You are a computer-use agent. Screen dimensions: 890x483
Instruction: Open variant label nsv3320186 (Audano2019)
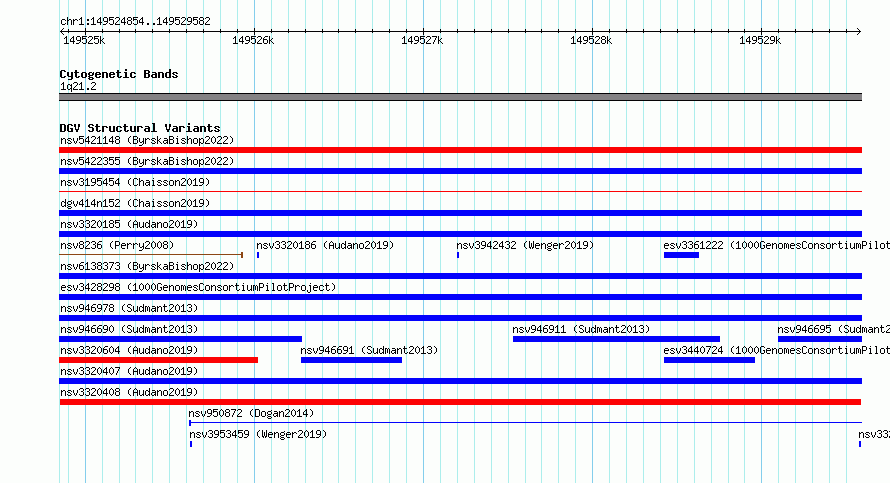[x=325, y=245]
